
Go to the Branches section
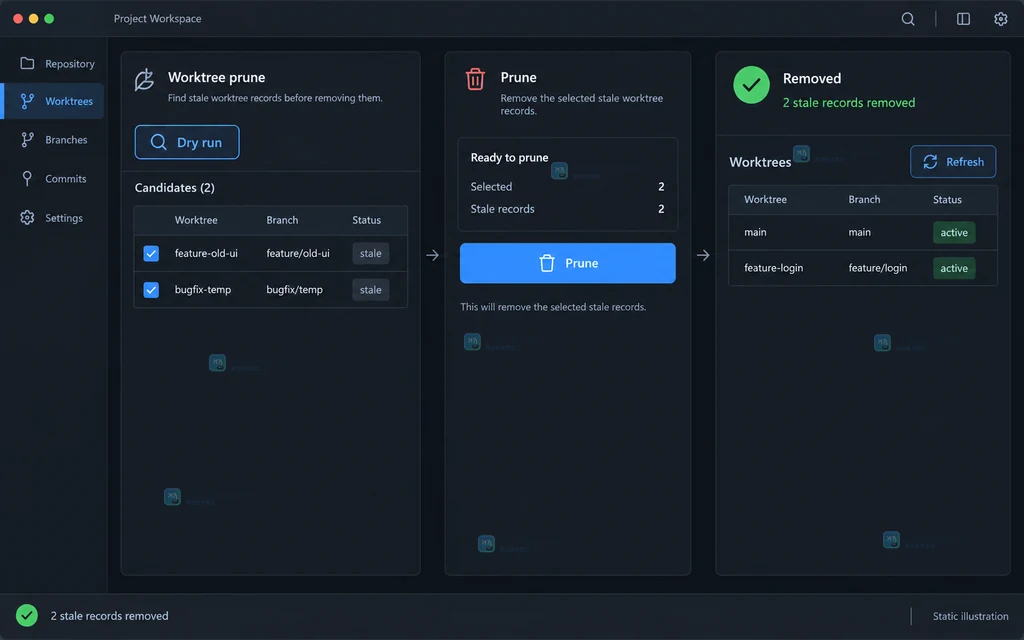54,139
